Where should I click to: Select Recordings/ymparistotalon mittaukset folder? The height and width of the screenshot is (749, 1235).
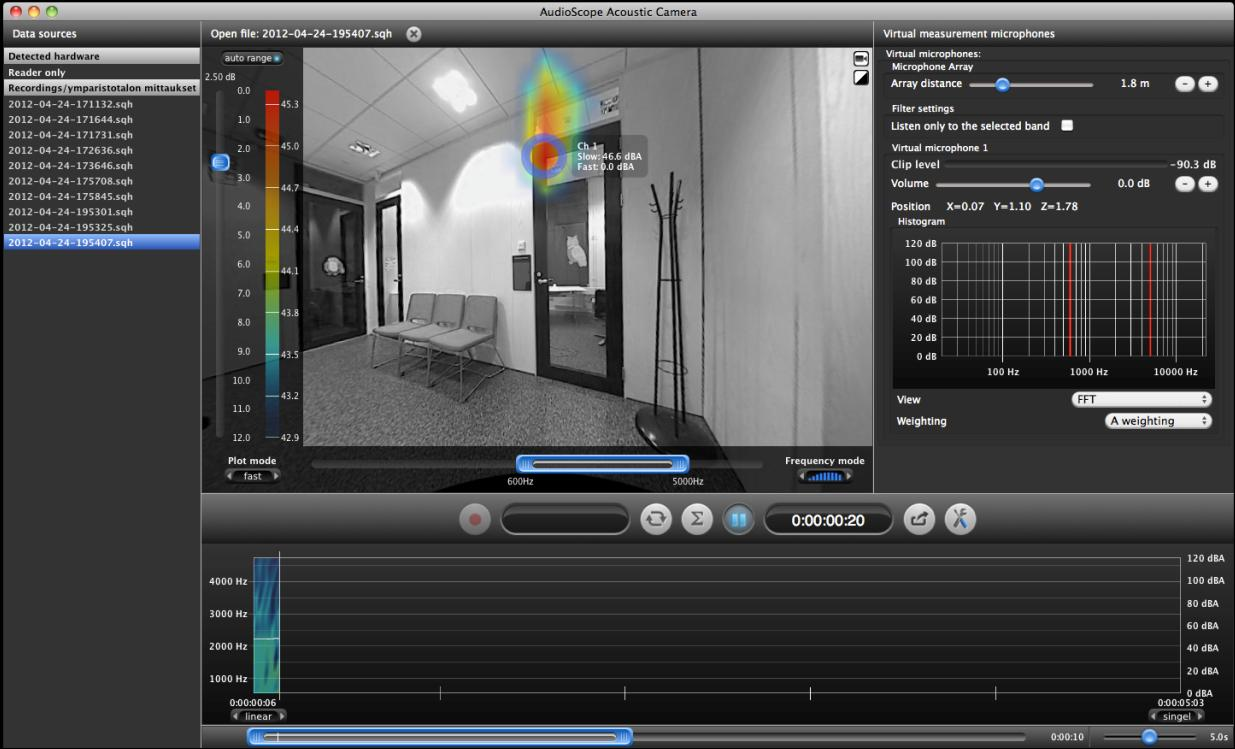coord(101,88)
